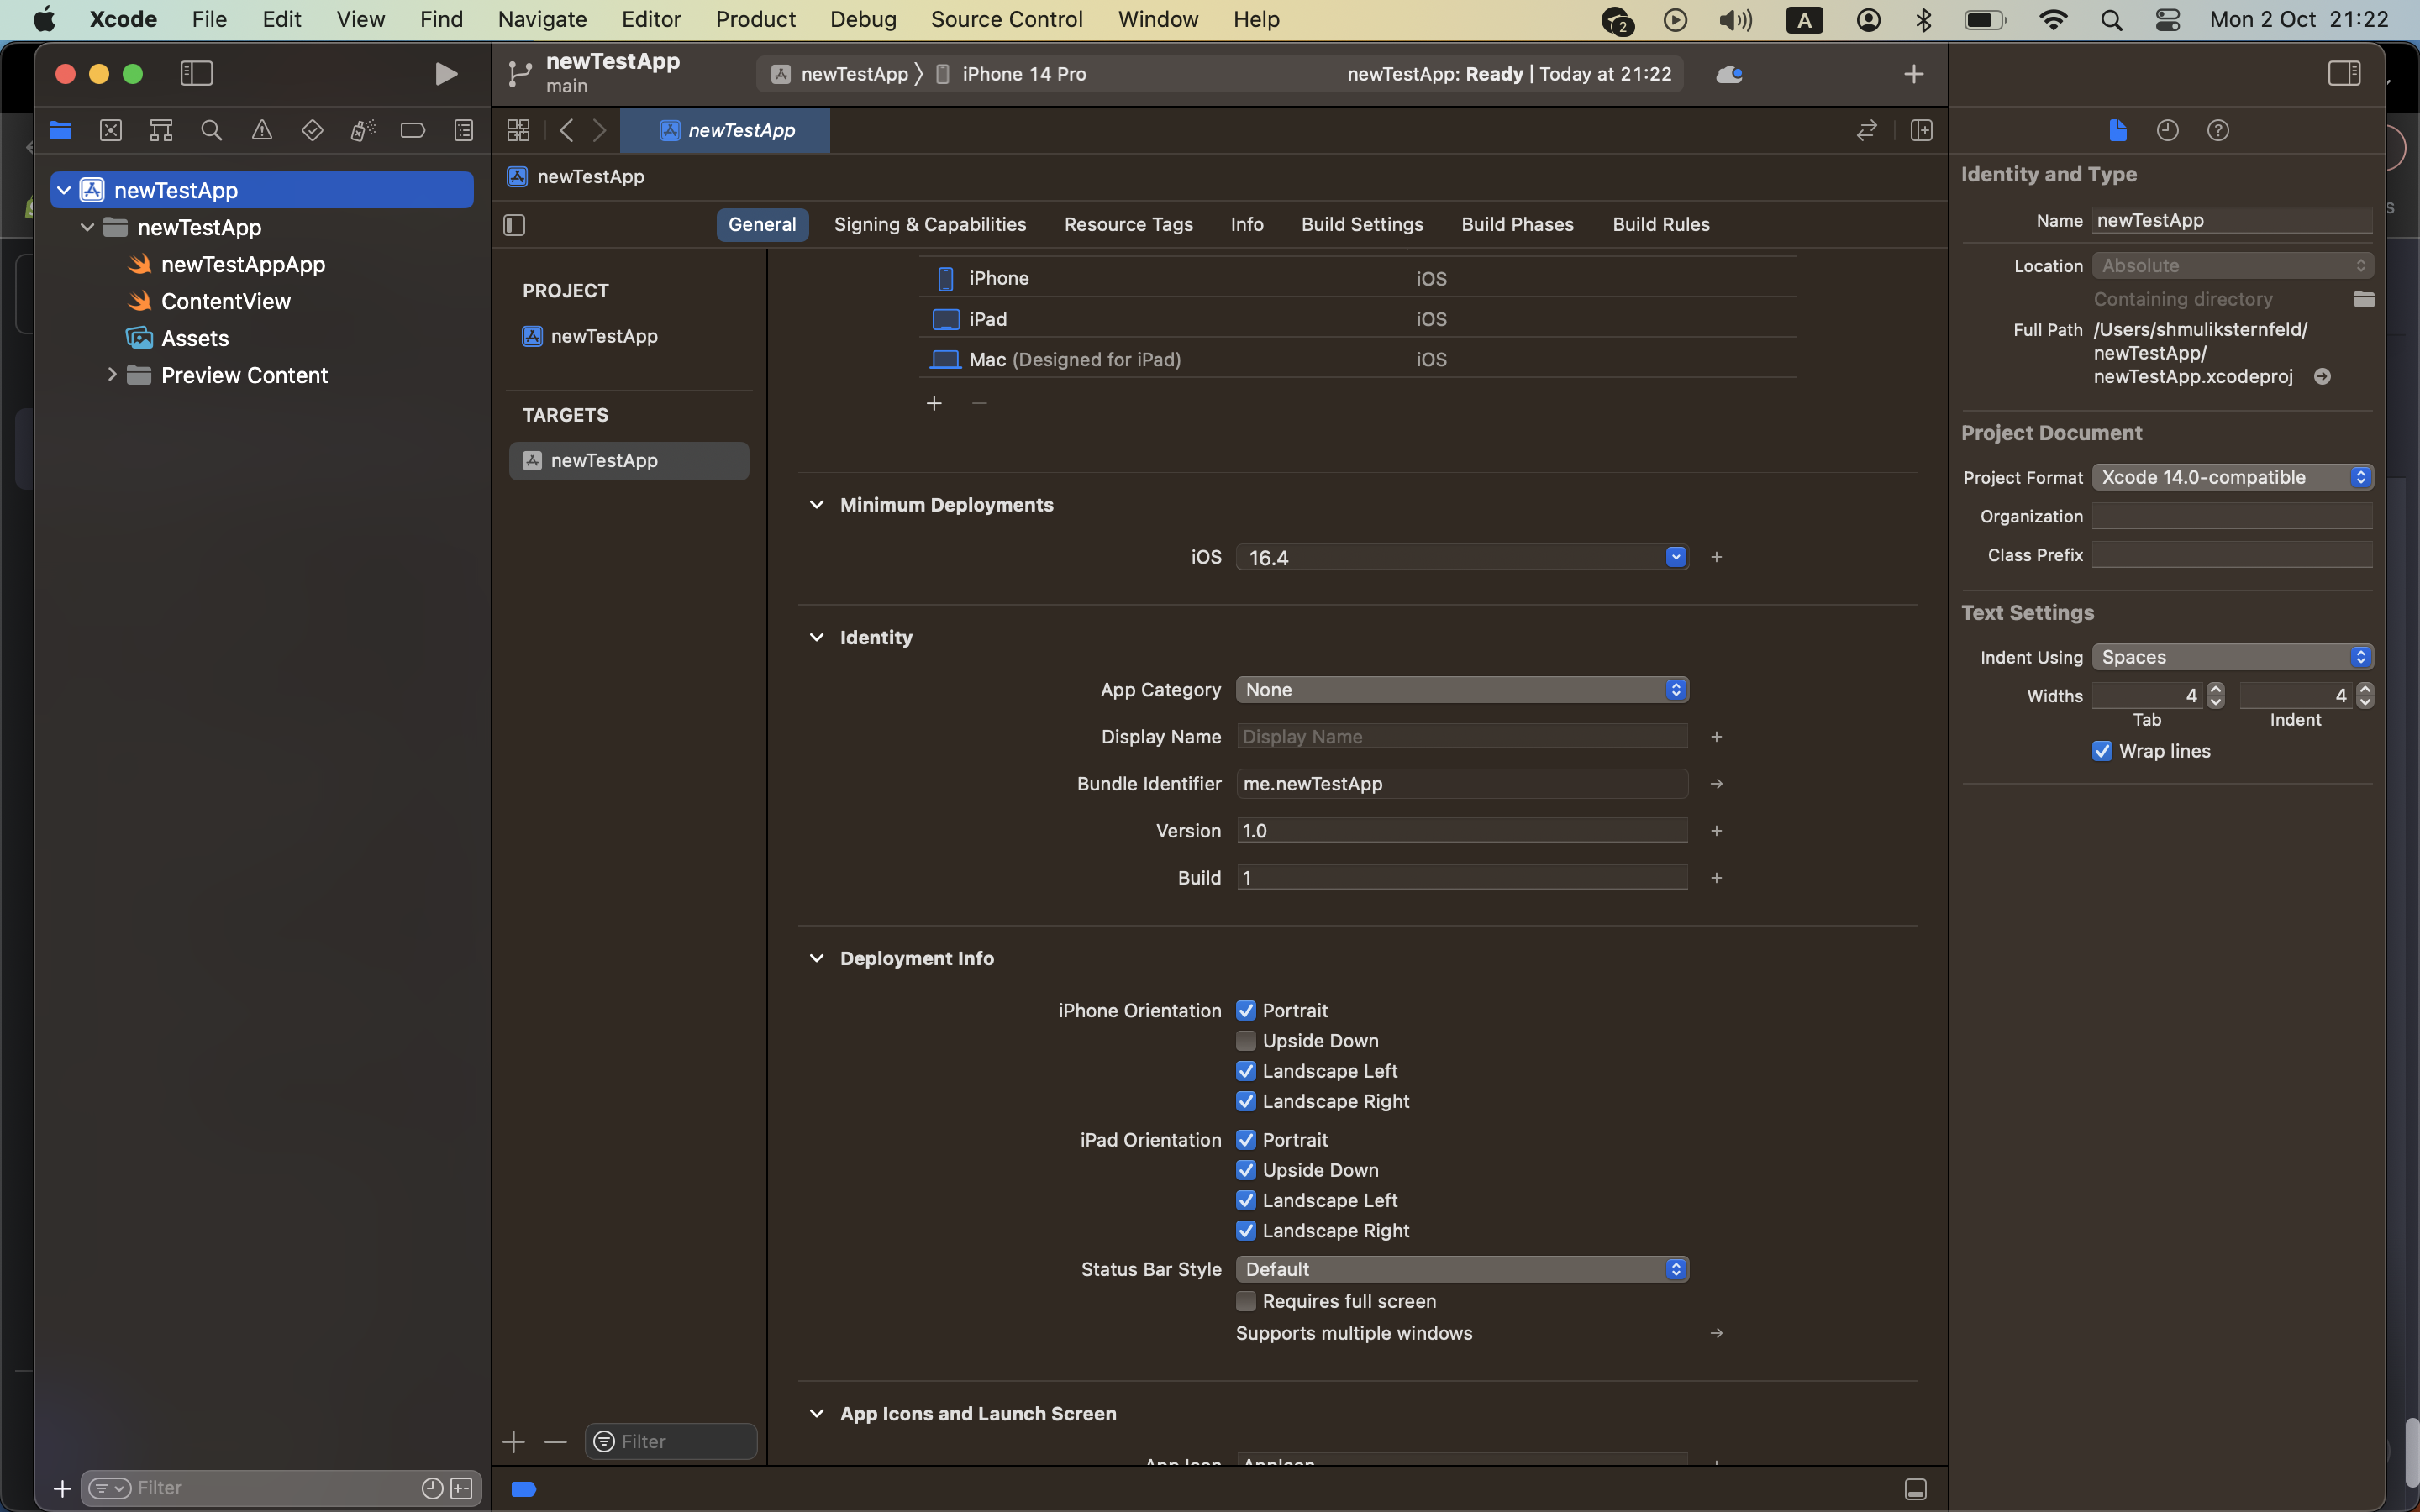Switch to the Resource Tags tab
This screenshot has height=1512, width=2420.
tap(1128, 225)
